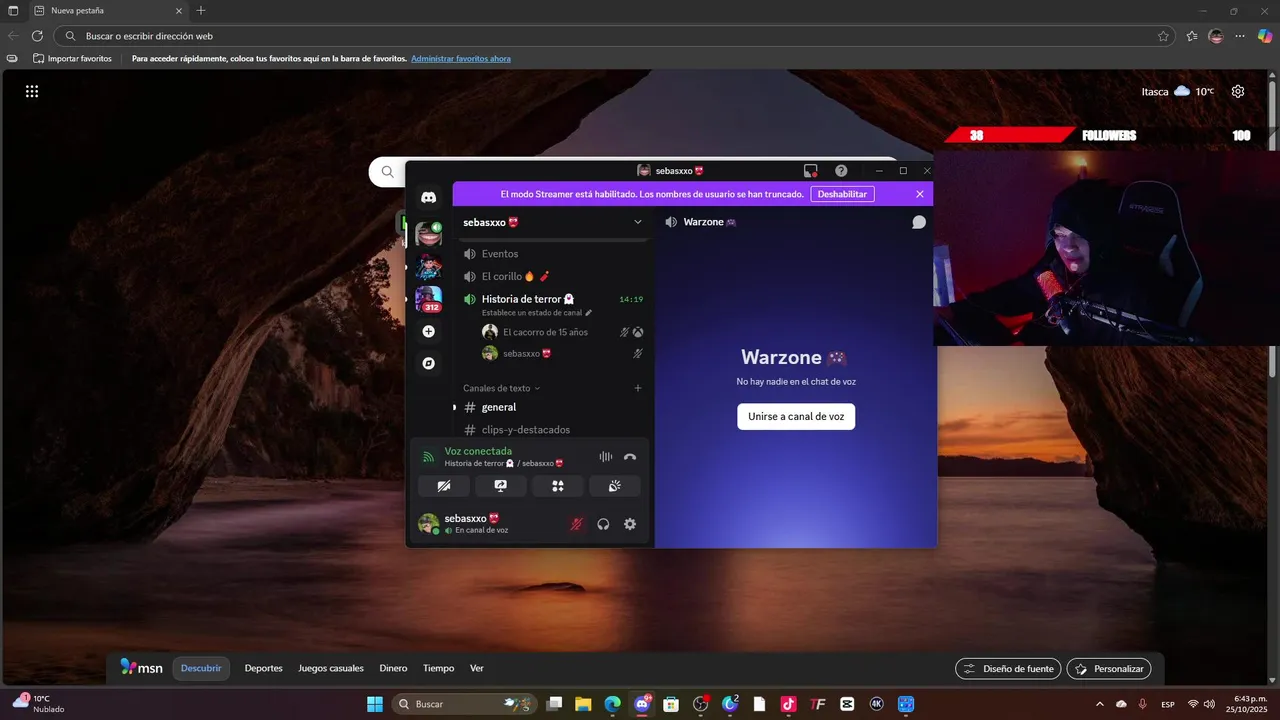Dismiss the Streamer mode banner
The width and height of the screenshot is (1280, 720).
pyautogui.click(x=920, y=194)
